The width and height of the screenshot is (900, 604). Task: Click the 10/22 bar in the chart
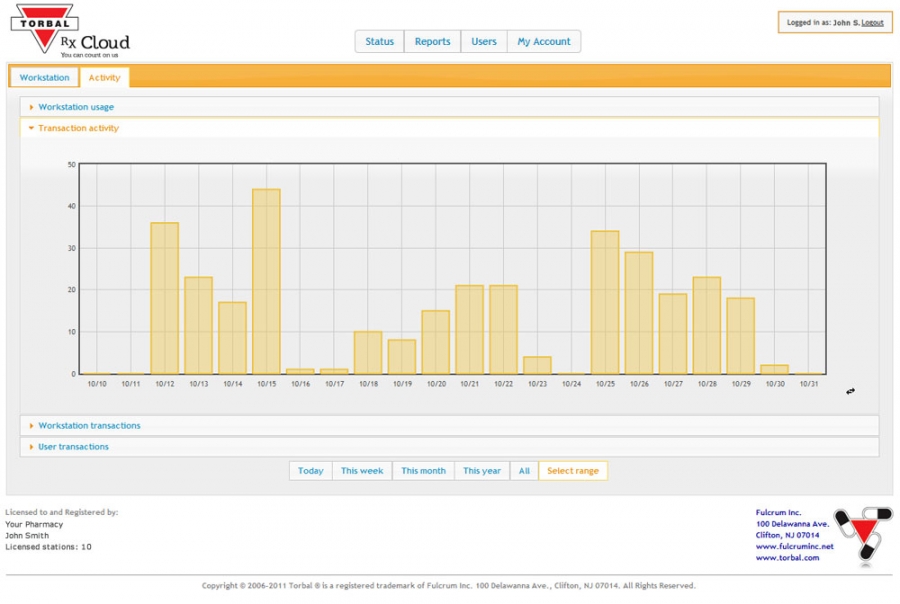pos(503,330)
